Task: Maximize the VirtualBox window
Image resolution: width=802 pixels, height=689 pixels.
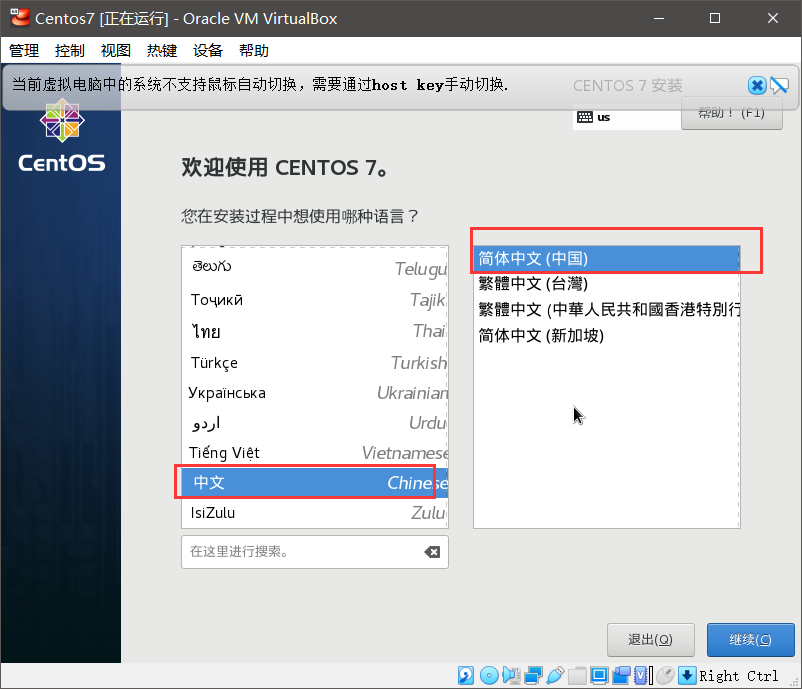Action: 715,18
